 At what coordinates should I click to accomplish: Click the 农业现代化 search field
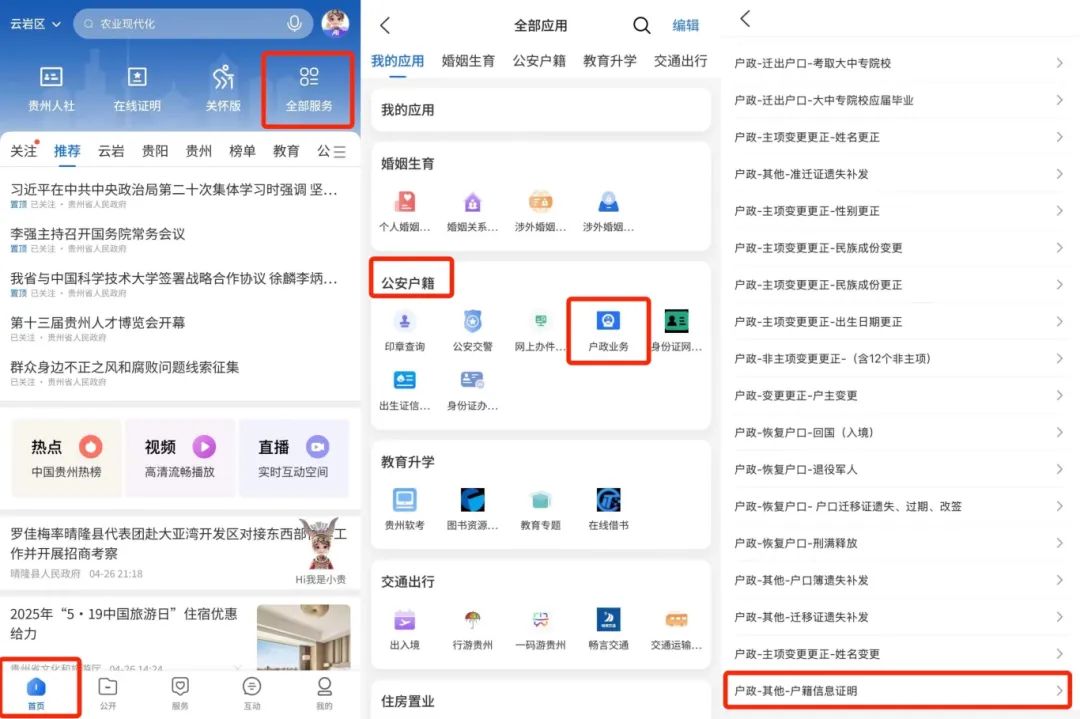coord(191,23)
